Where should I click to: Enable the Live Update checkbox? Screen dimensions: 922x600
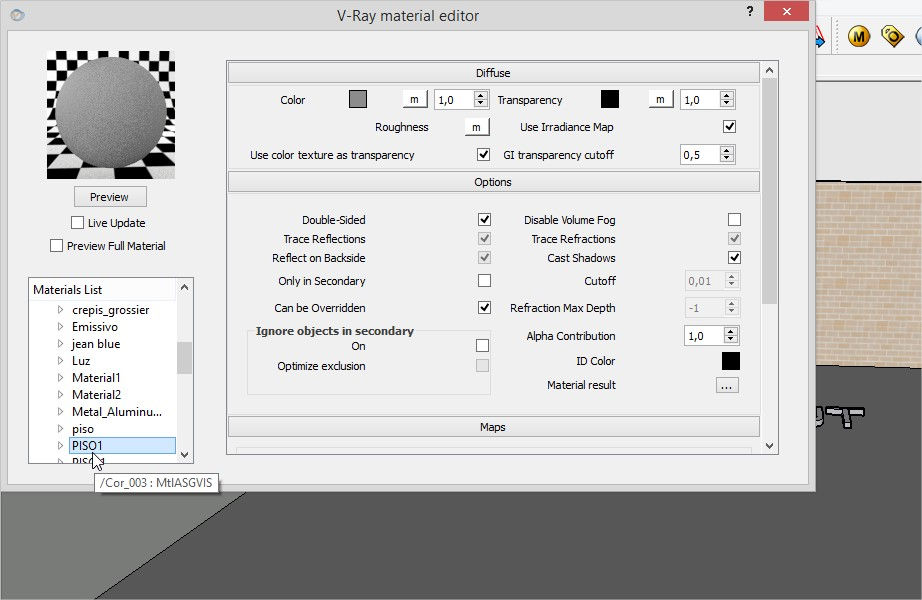(77, 222)
